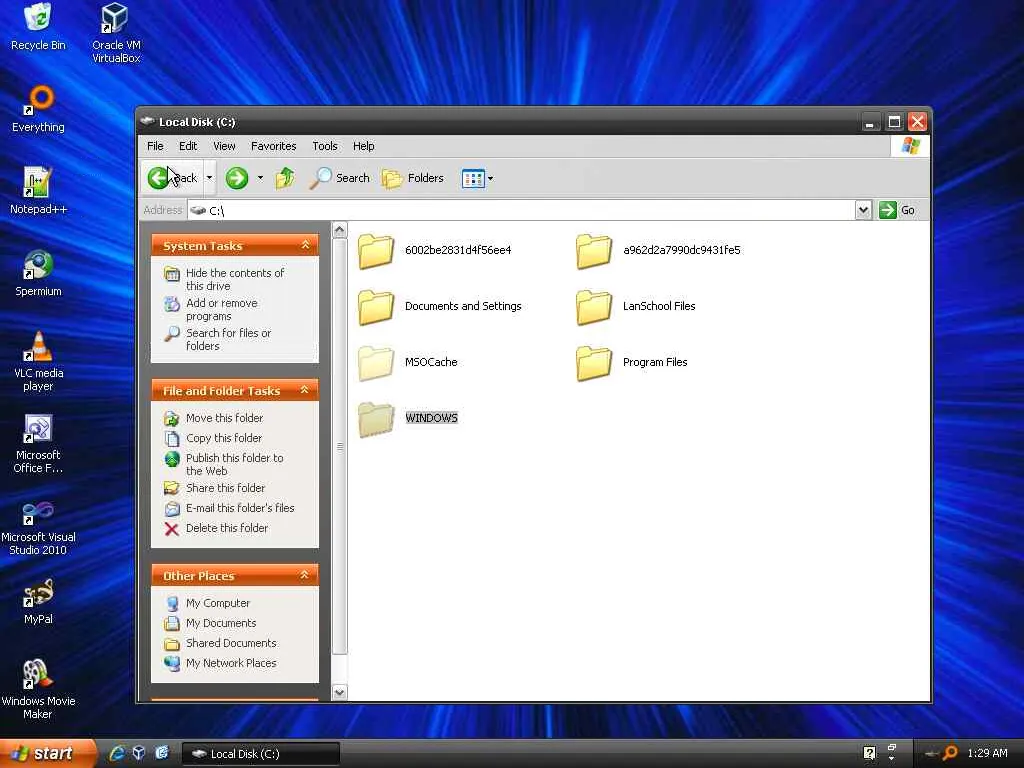This screenshot has height=768, width=1024.
Task: Select Recycle Bin desktop icon
Action: pyautogui.click(x=38, y=27)
